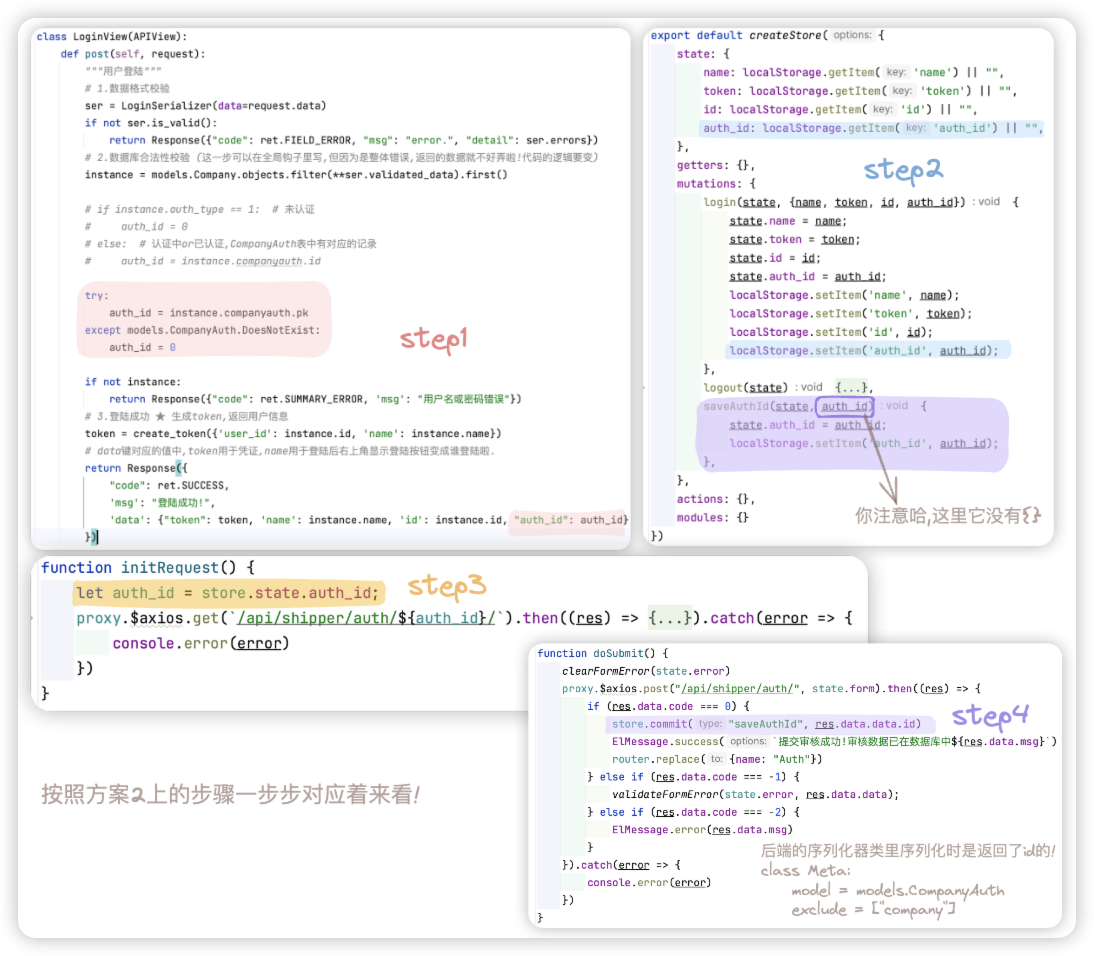
Task: Click the 'modules: {}' line in createStore
Action: pos(713,517)
